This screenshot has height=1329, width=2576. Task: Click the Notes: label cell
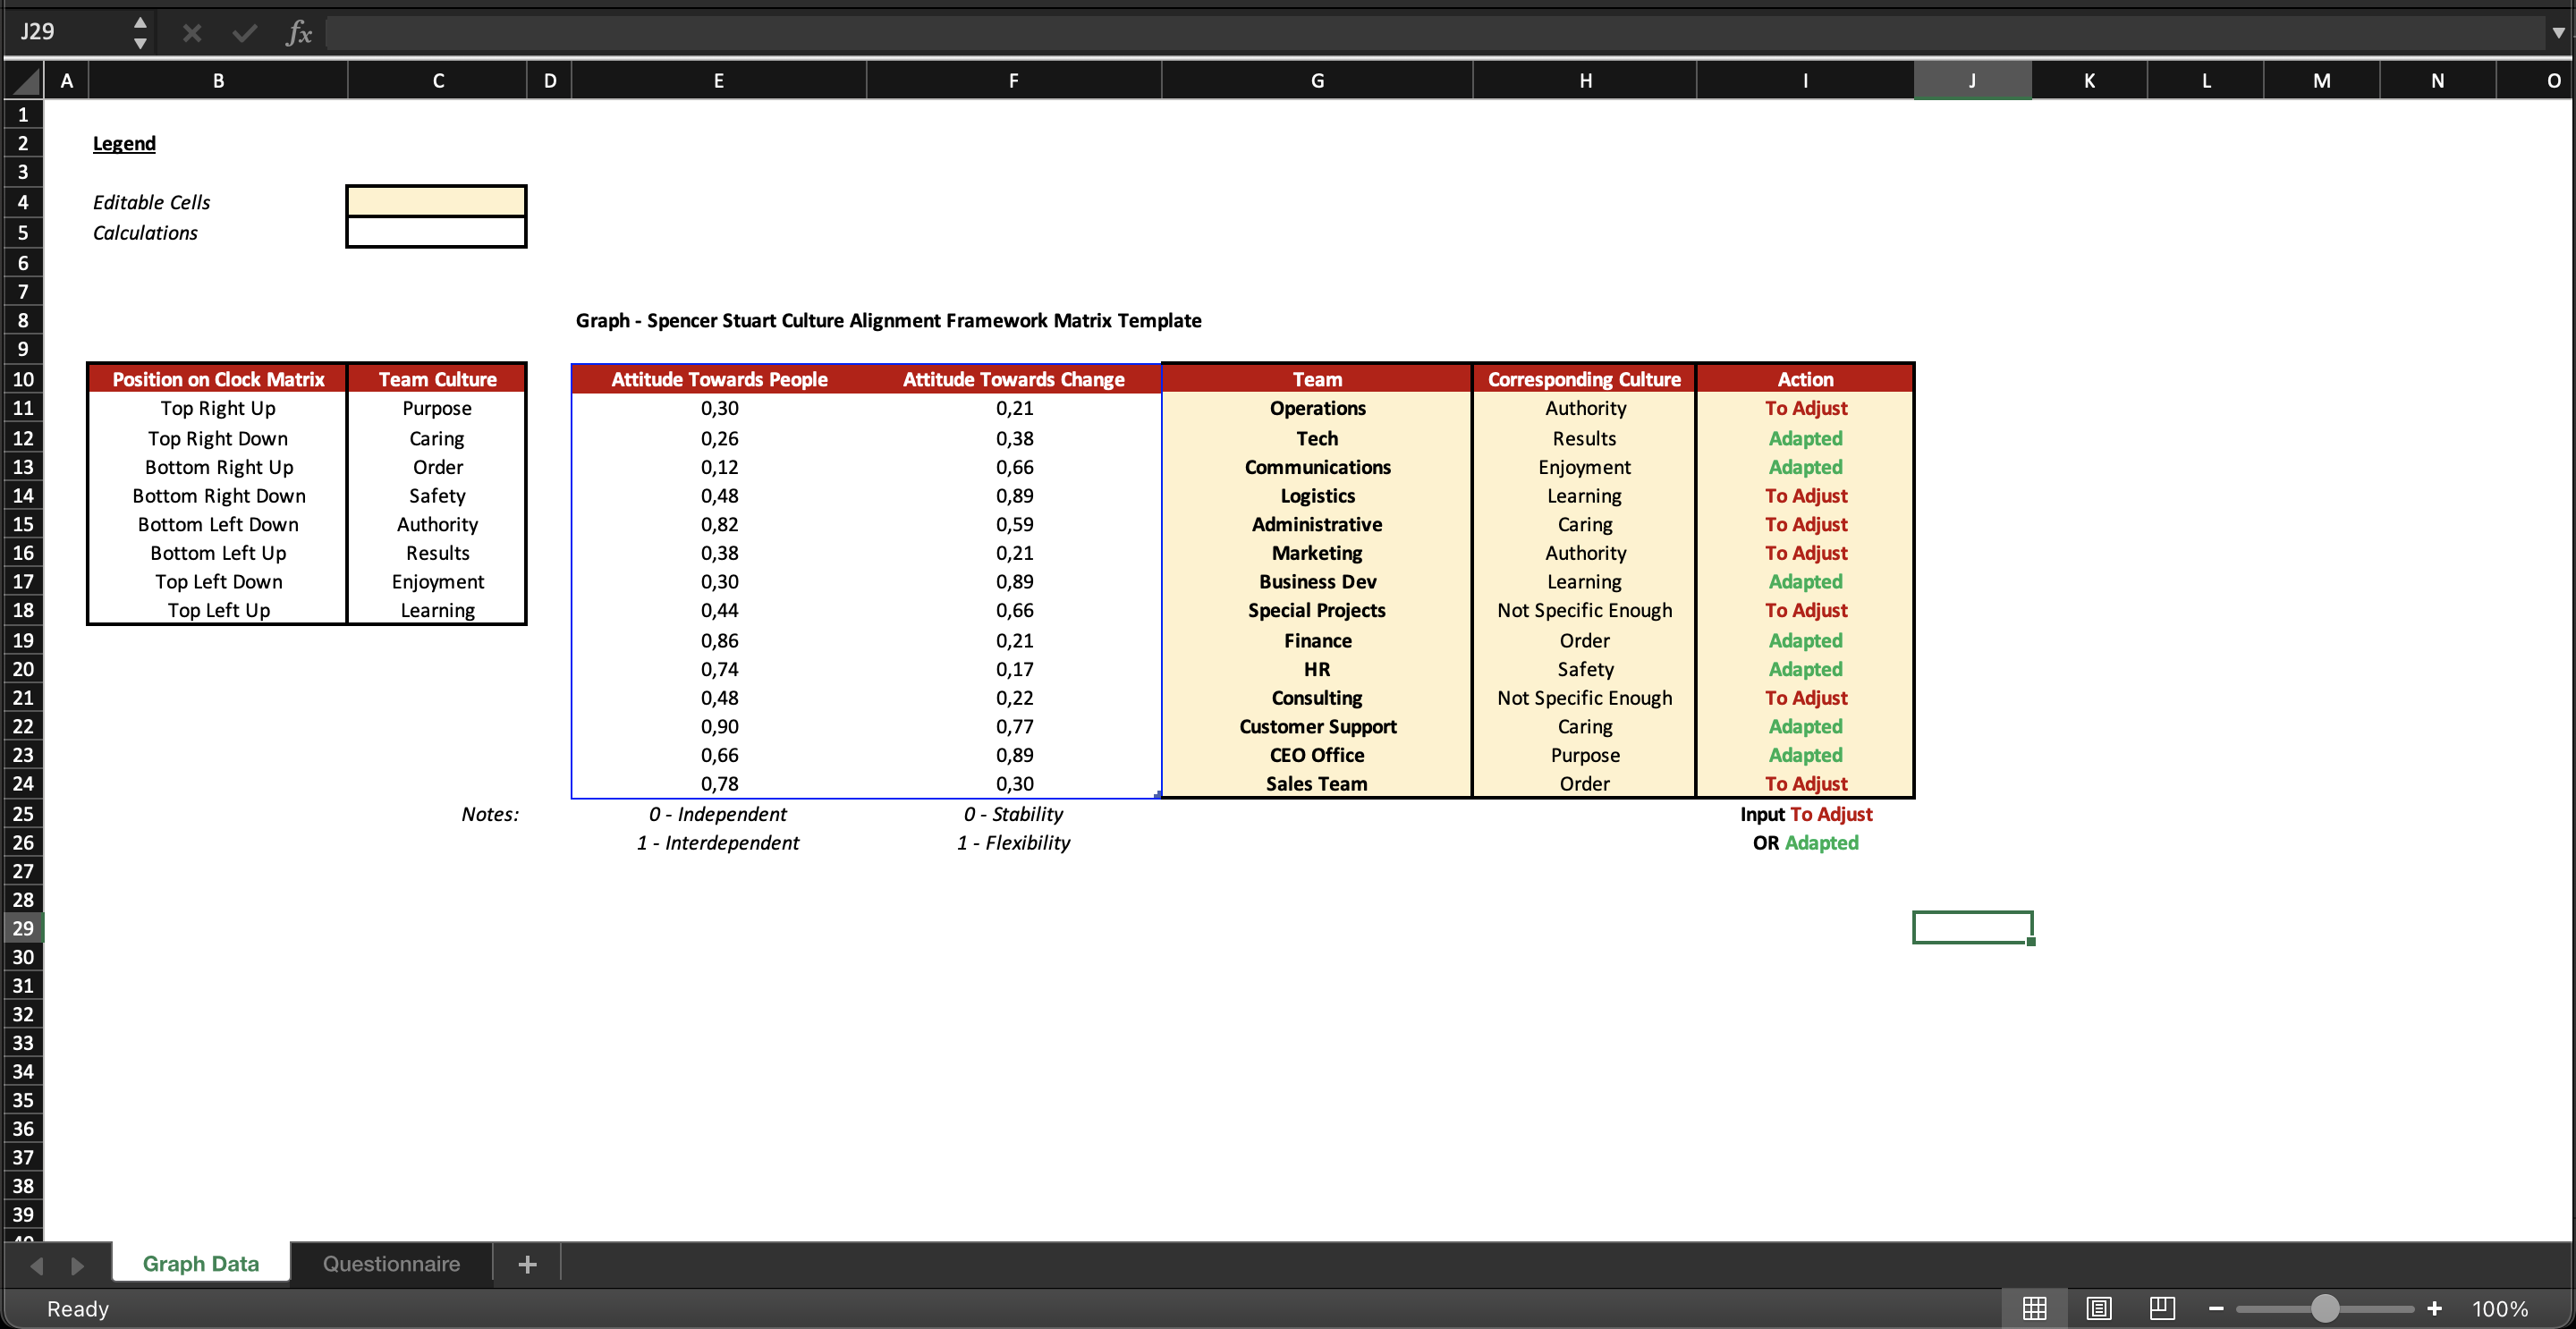tap(490, 814)
